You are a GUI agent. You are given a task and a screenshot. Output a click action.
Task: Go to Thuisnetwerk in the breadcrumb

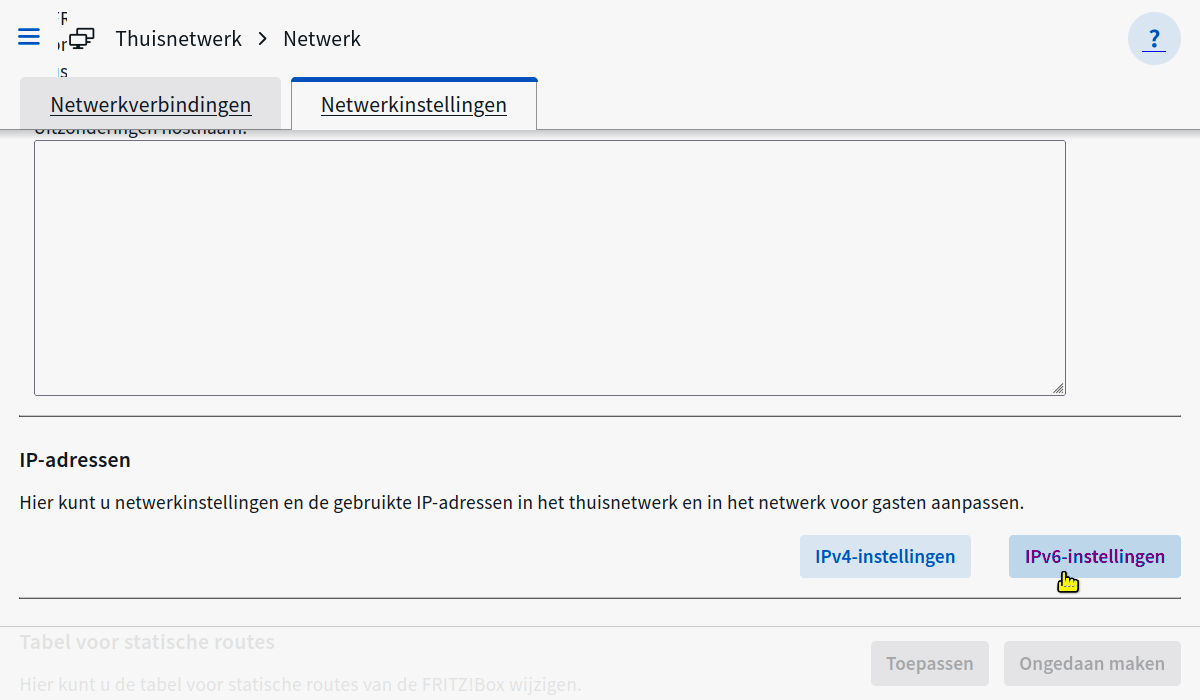point(179,39)
